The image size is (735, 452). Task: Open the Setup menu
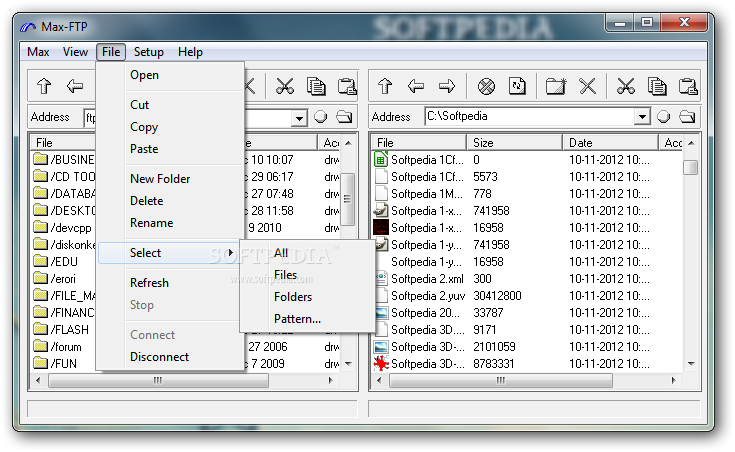point(149,52)
